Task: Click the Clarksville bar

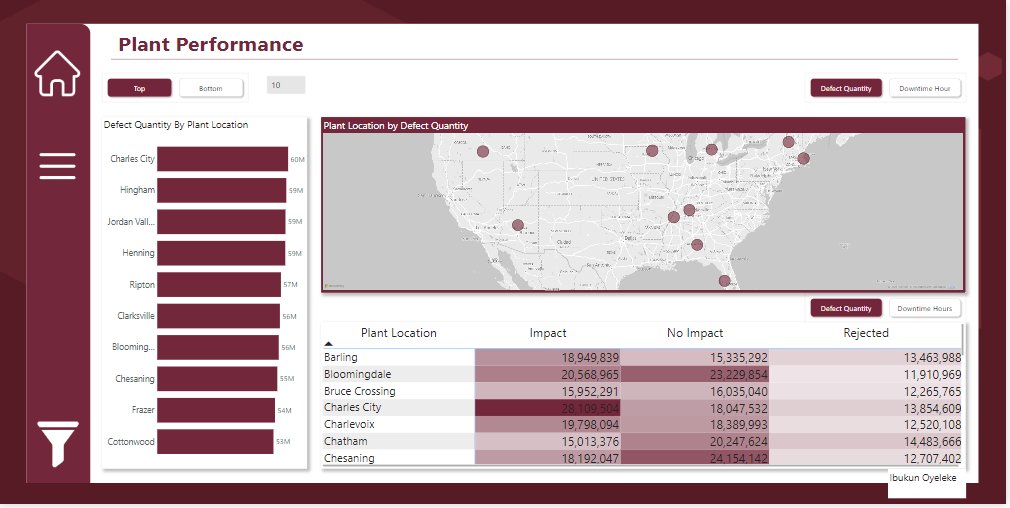Action: [x=218, y=316]
